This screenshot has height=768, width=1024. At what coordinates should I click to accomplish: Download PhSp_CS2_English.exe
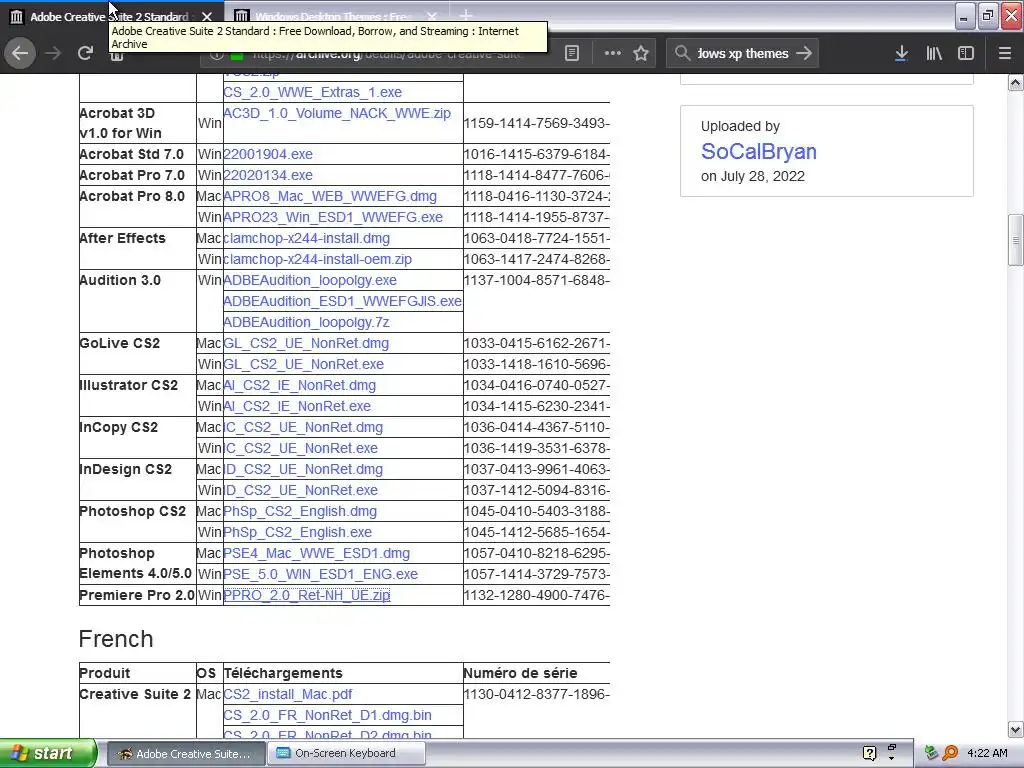coord(297,532)
